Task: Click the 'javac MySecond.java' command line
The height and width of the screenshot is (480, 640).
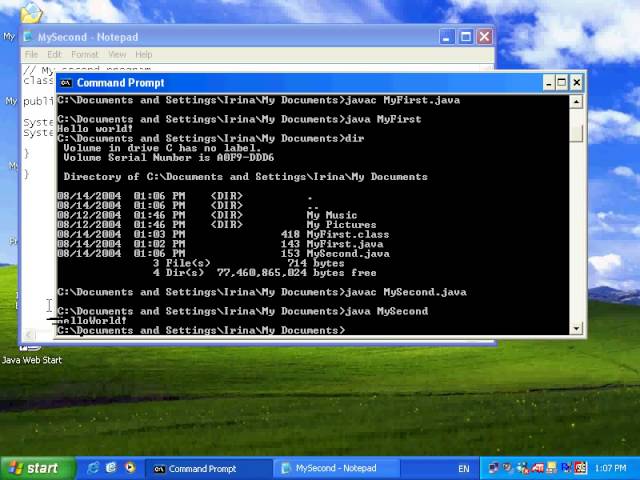Action: coord(262,292)
